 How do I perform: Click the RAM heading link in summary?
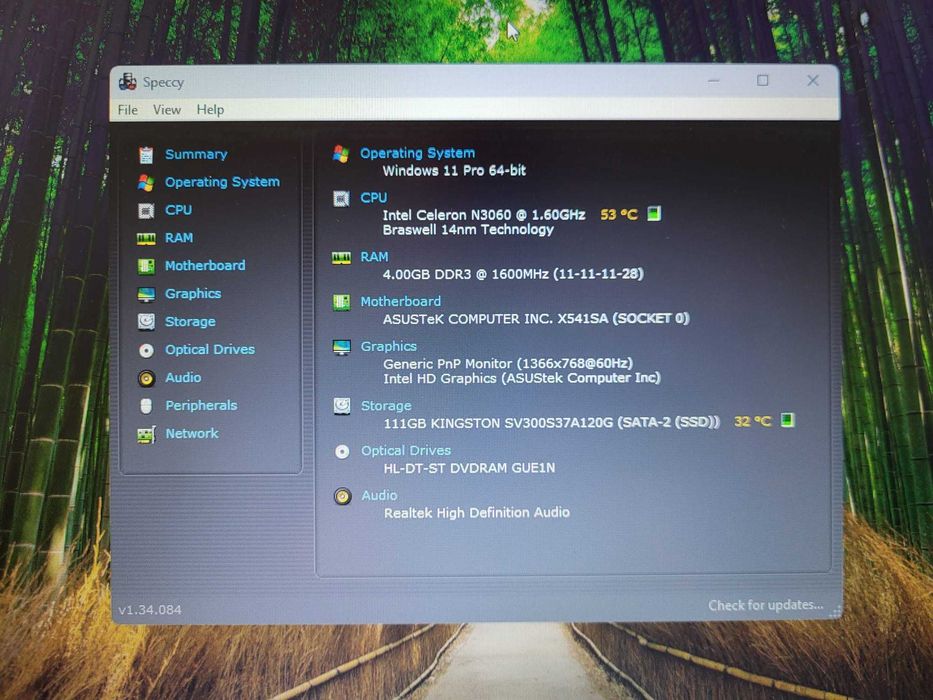pos(374,257)
